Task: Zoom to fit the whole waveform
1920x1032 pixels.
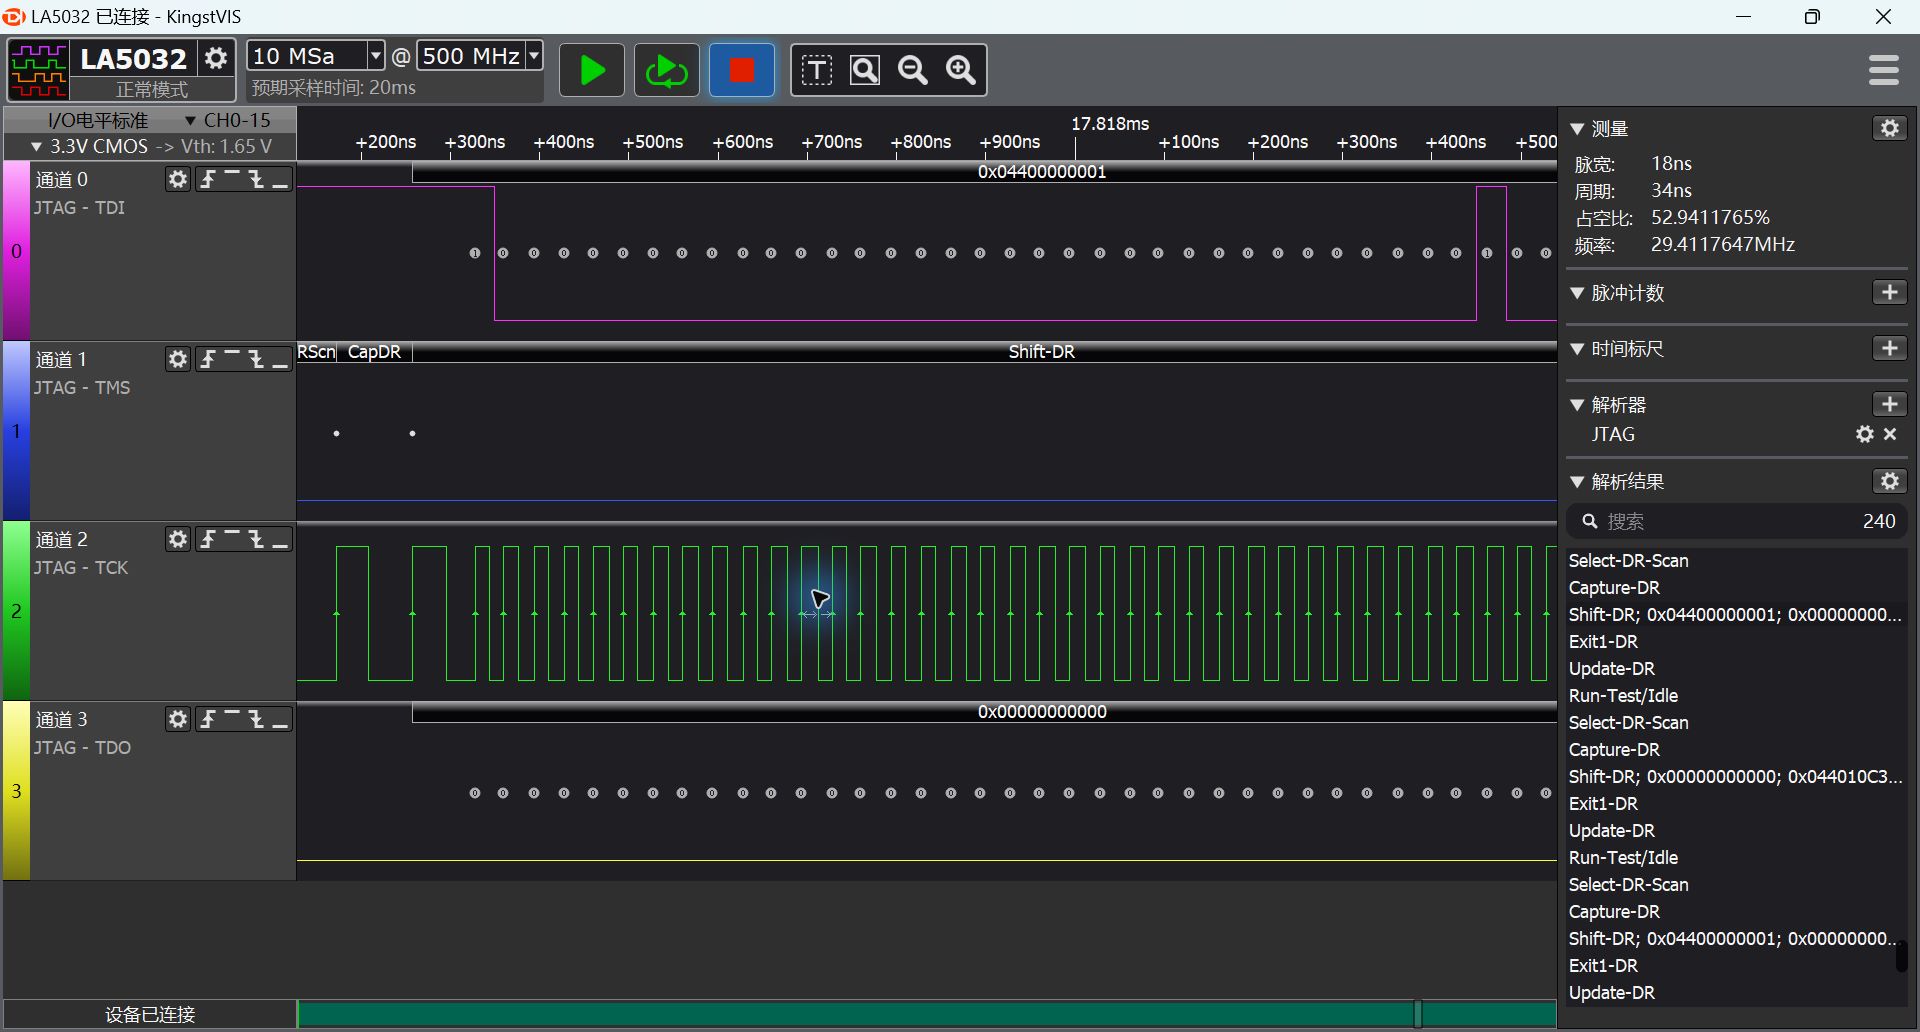Action: point(865,70)
